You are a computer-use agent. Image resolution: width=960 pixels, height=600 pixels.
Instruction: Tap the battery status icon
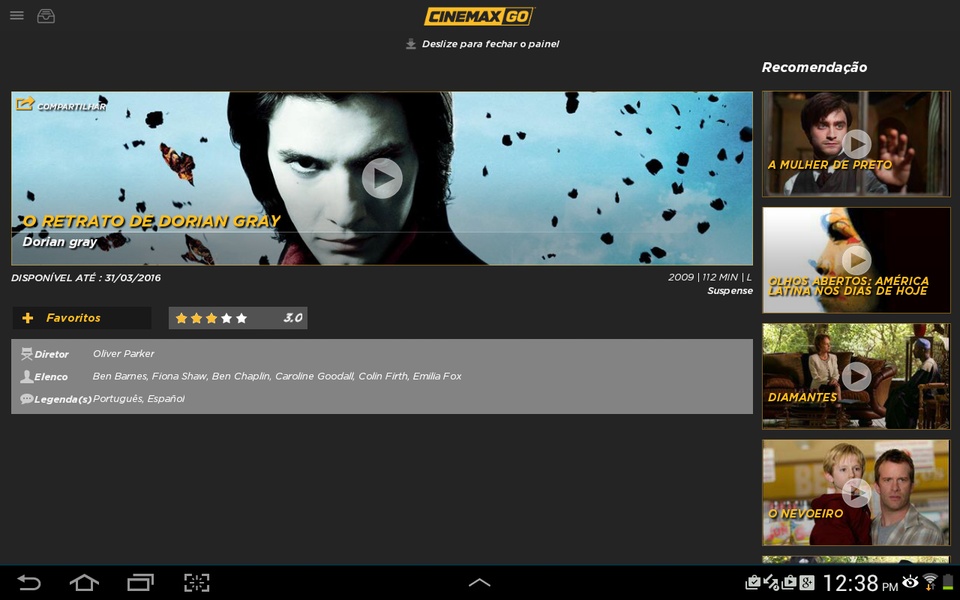948,582
